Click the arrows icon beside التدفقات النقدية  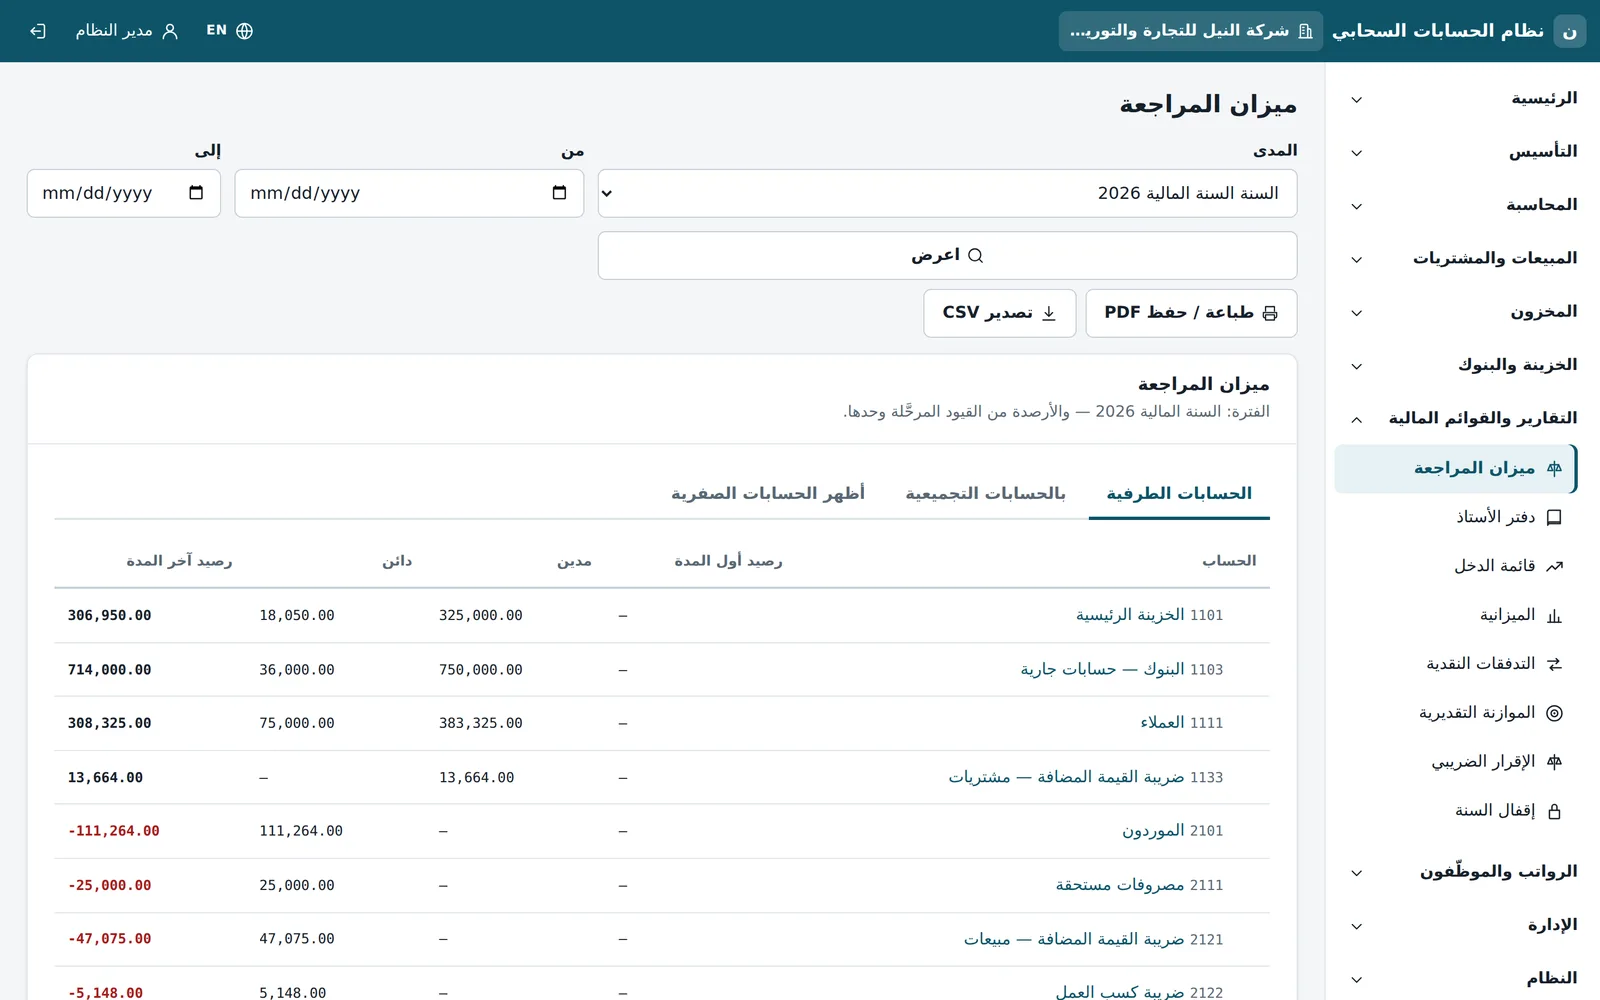coord(1554,664)
